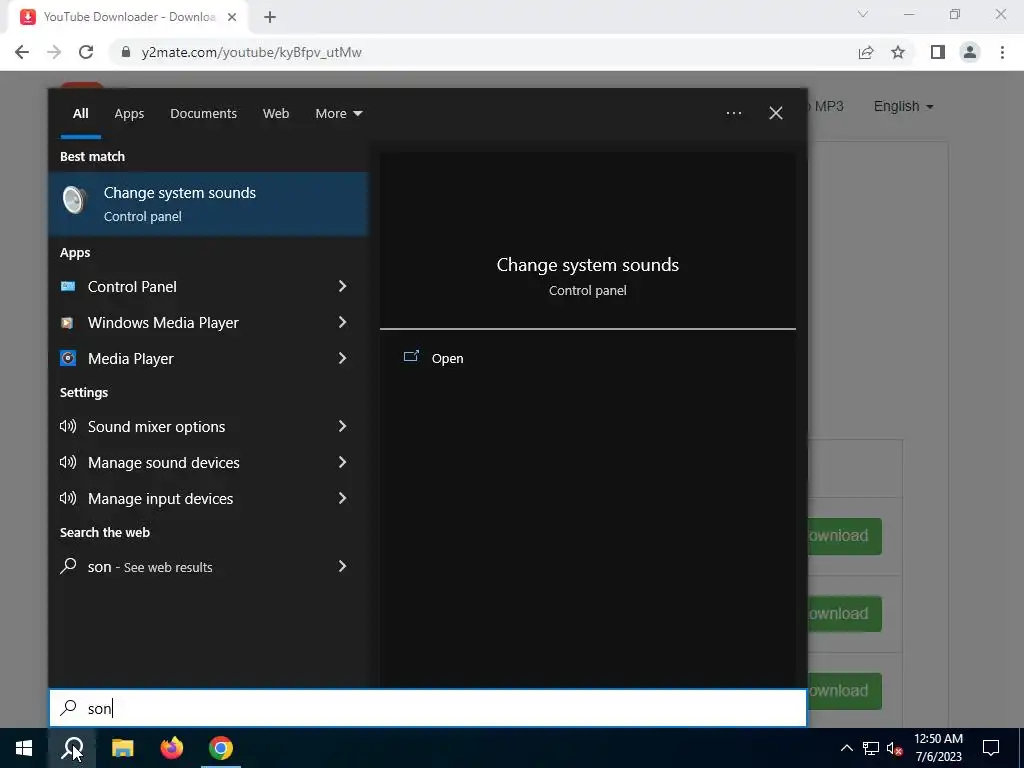View site information padlock icon
This screenshot has width=1024, height=768.
pyautogui.click(x=126, y=52)
